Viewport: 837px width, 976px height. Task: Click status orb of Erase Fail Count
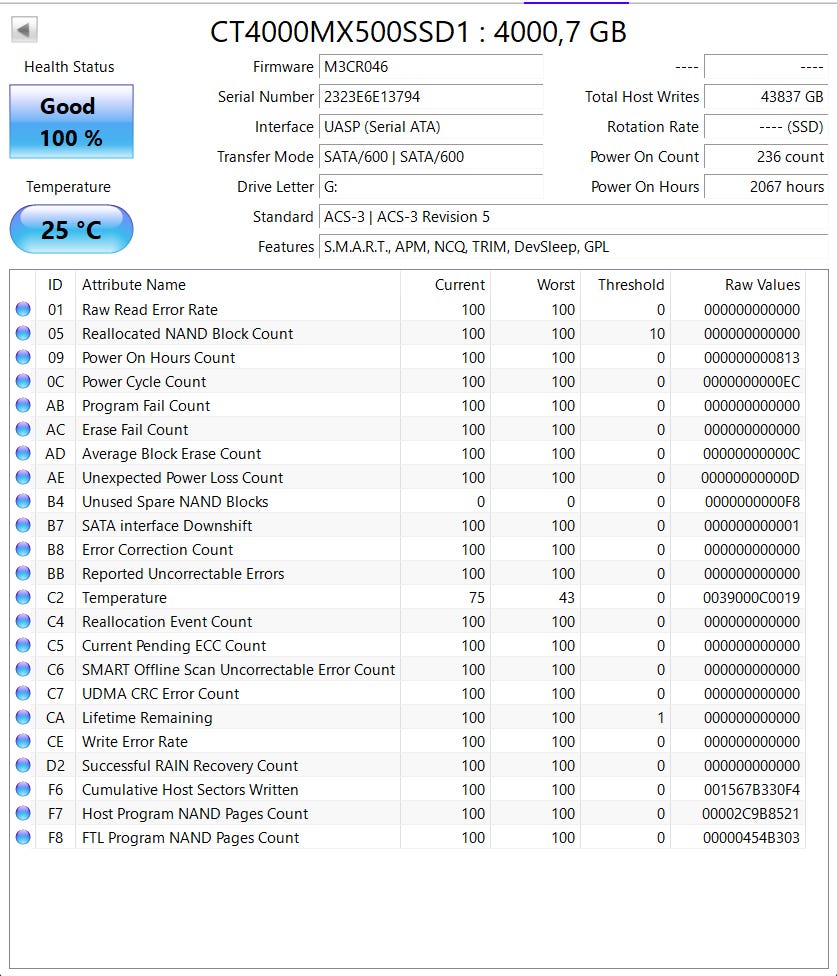click(23, 429)
